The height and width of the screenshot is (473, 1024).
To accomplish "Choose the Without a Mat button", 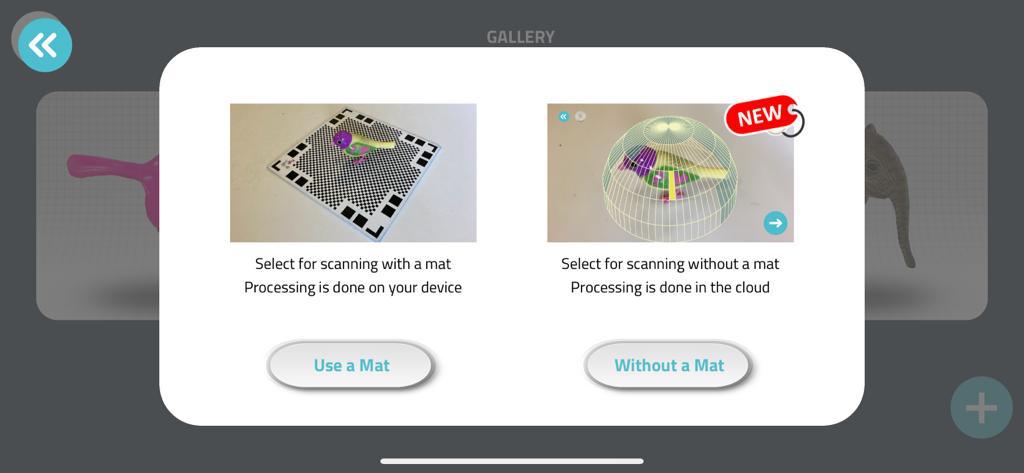I will point(669,365).
